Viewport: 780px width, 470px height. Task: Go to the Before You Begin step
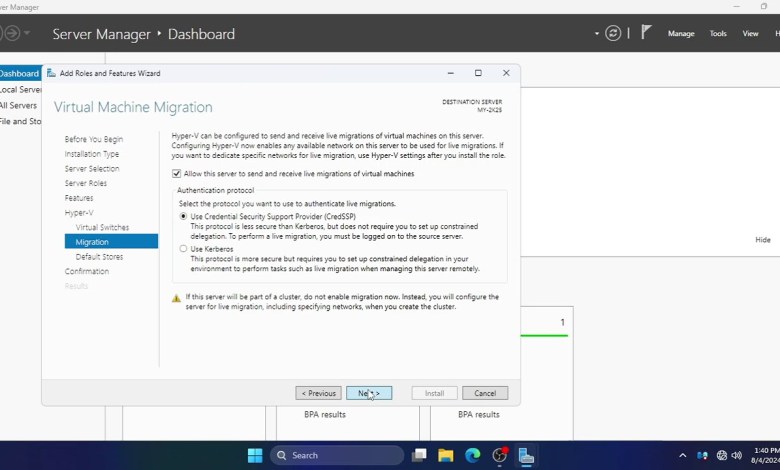(x=94, y=139)
